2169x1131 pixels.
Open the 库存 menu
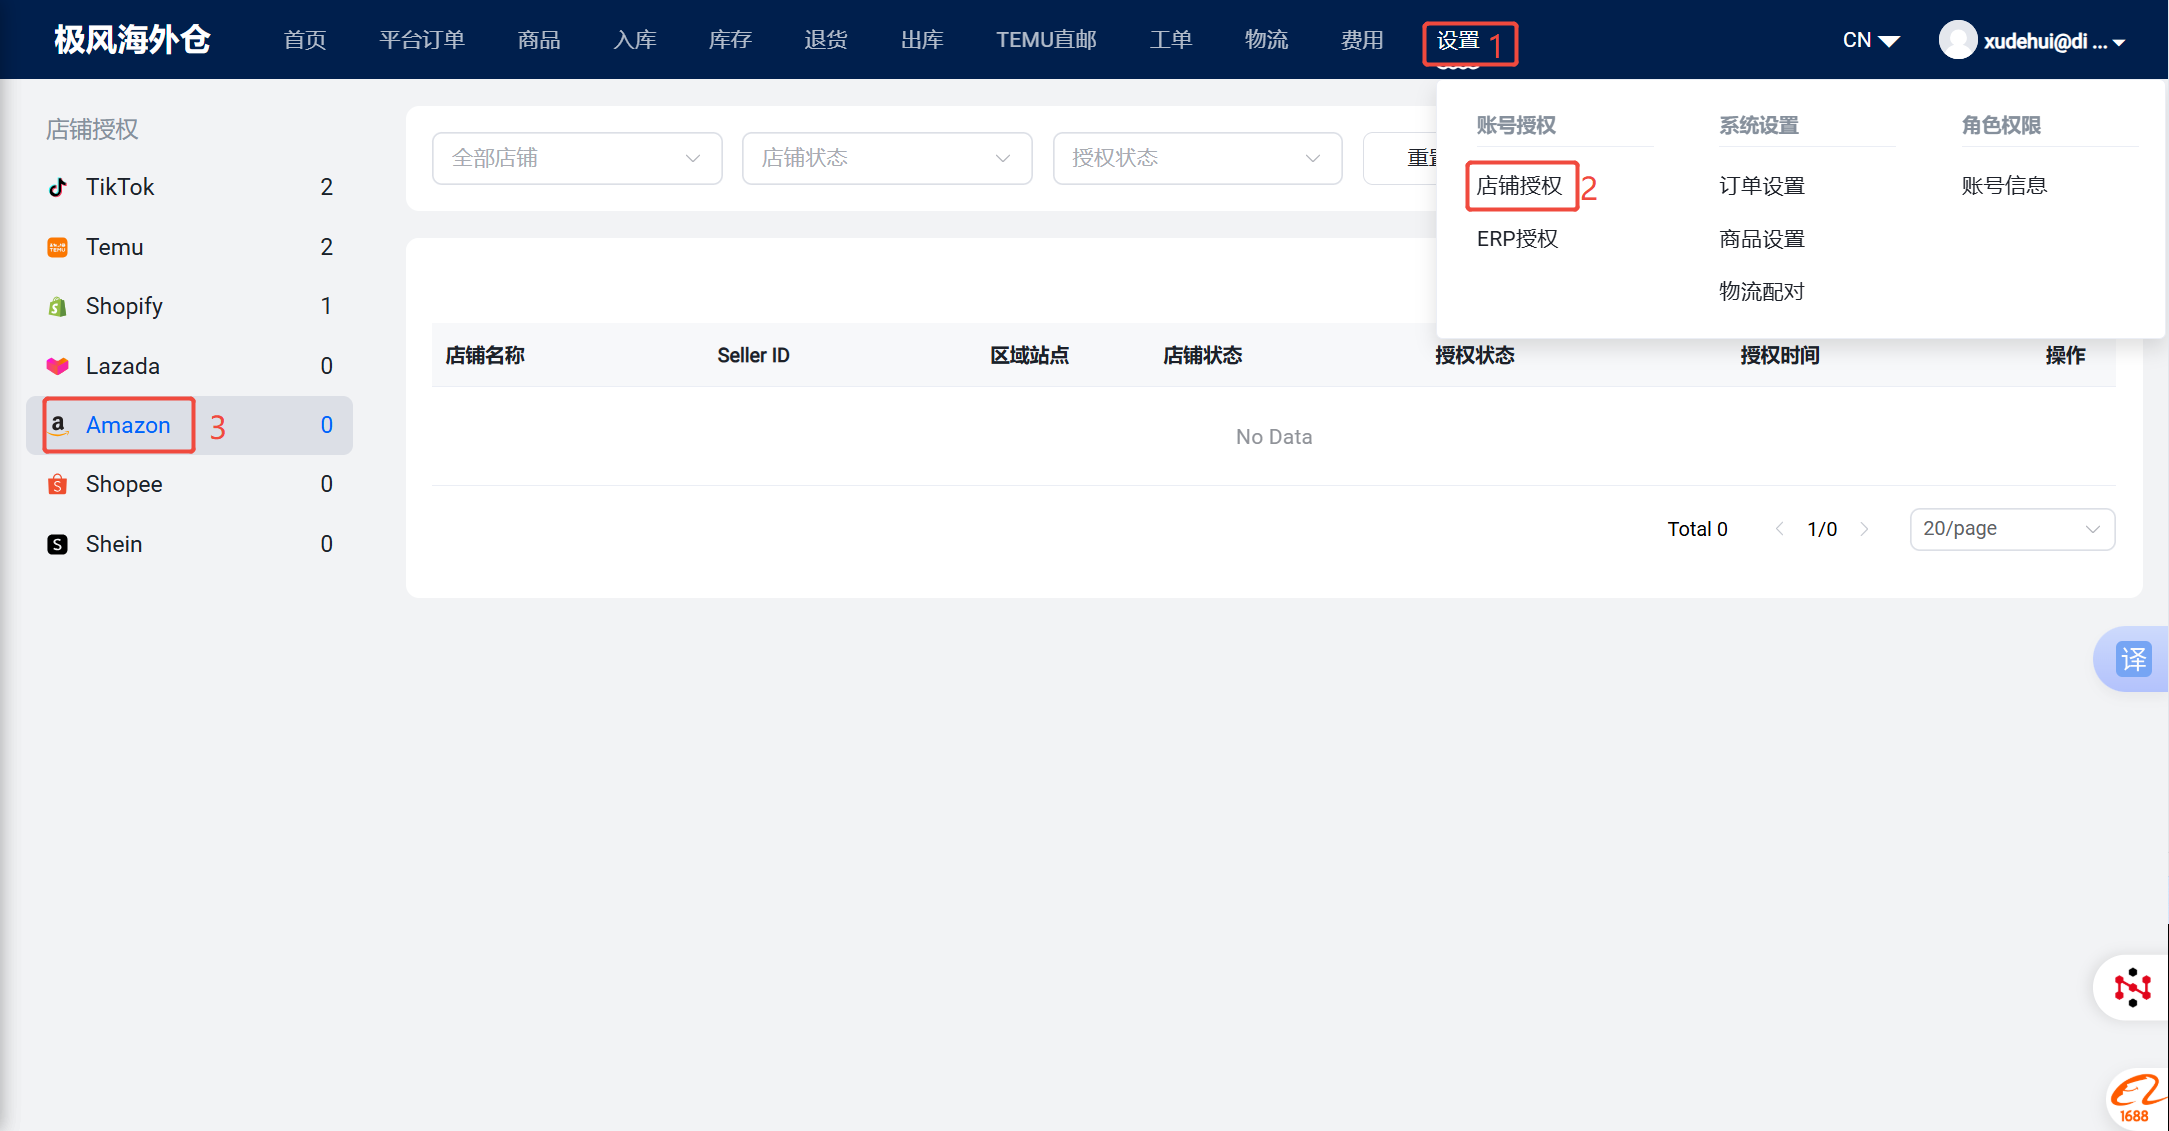pyautogui.click(x=730, y=40)
